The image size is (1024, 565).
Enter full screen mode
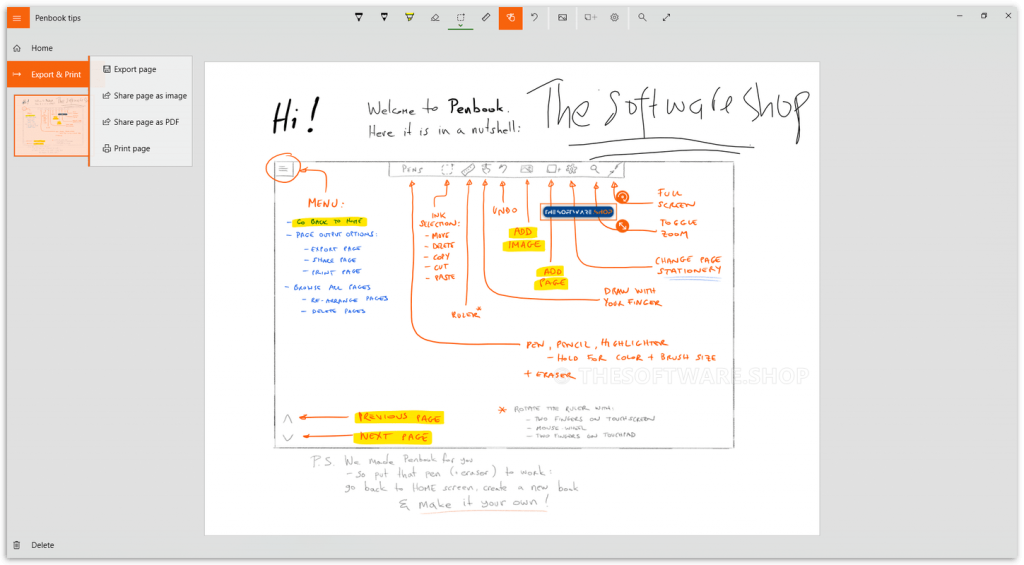[x=667, y=18]
